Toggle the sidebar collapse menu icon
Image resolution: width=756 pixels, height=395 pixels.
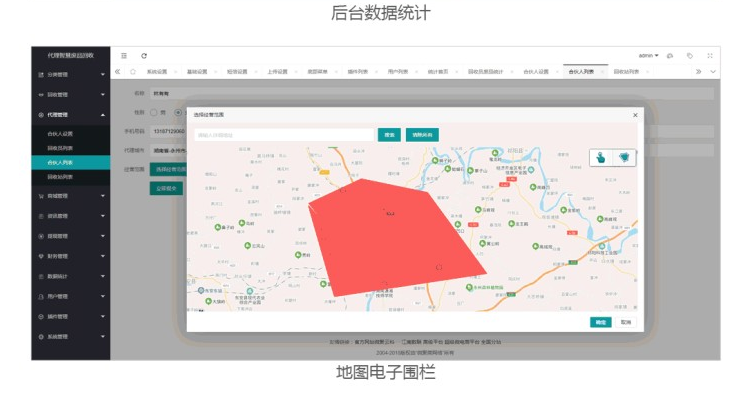[124, 56]
